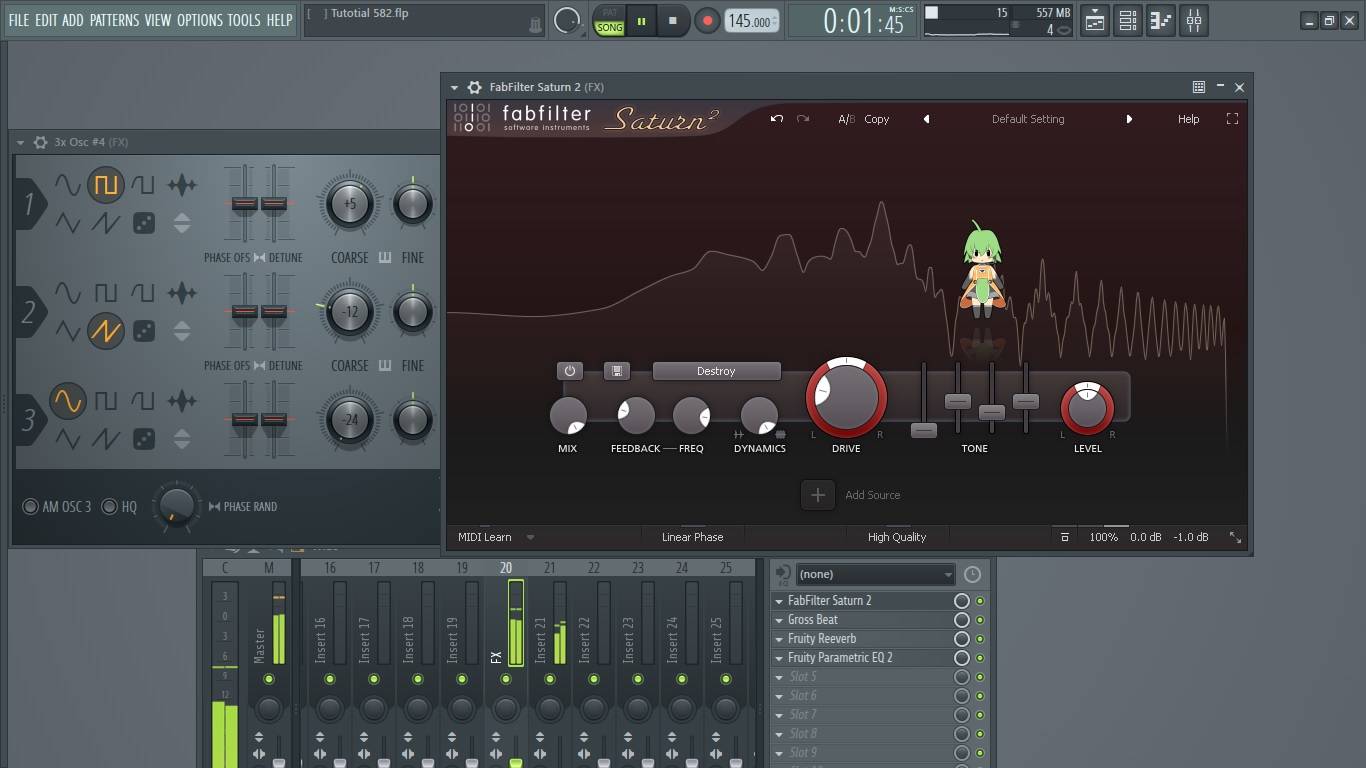Screen dimensions: 1366x768
Task: Select sine wave shape for oscillator 2
Action: tap(67, 293)
